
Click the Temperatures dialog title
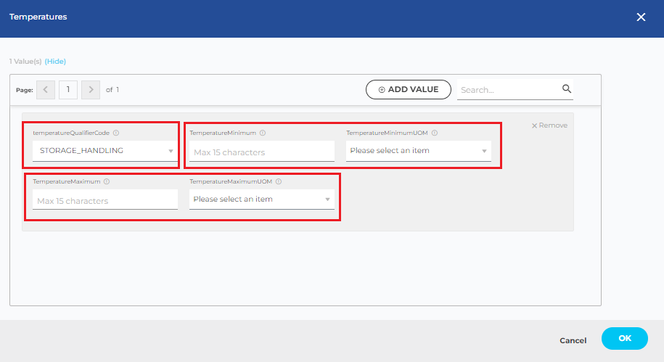point(38,17)
